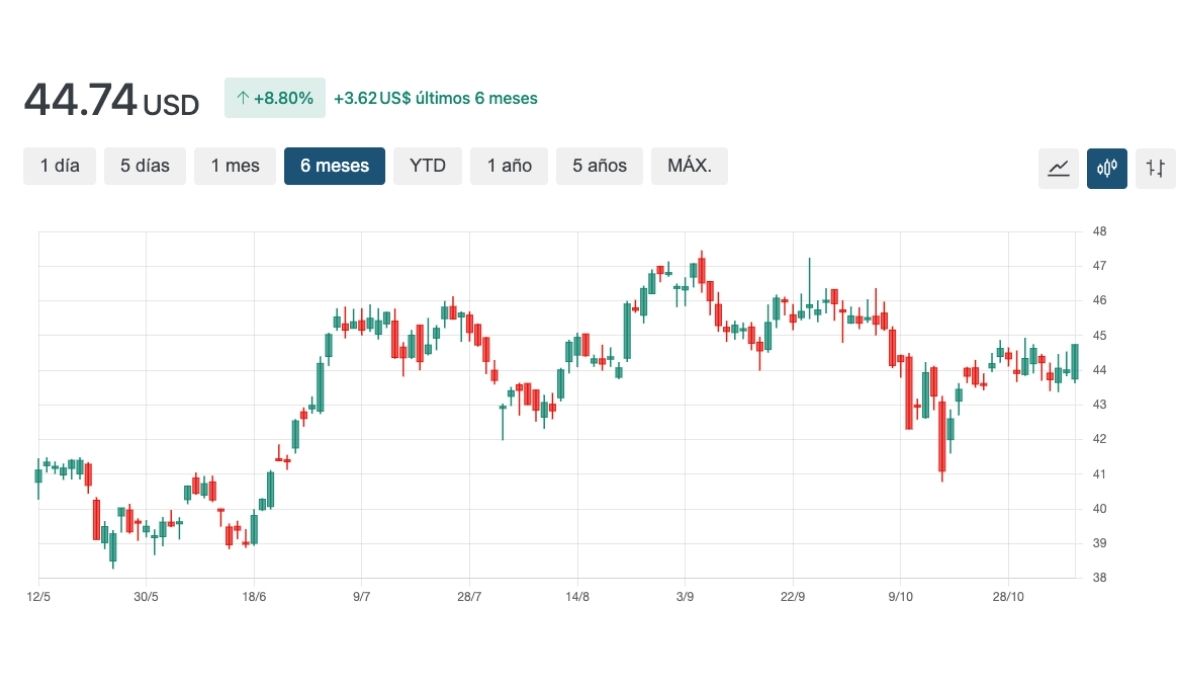Click the 44.74 USD price

[111, 100]
